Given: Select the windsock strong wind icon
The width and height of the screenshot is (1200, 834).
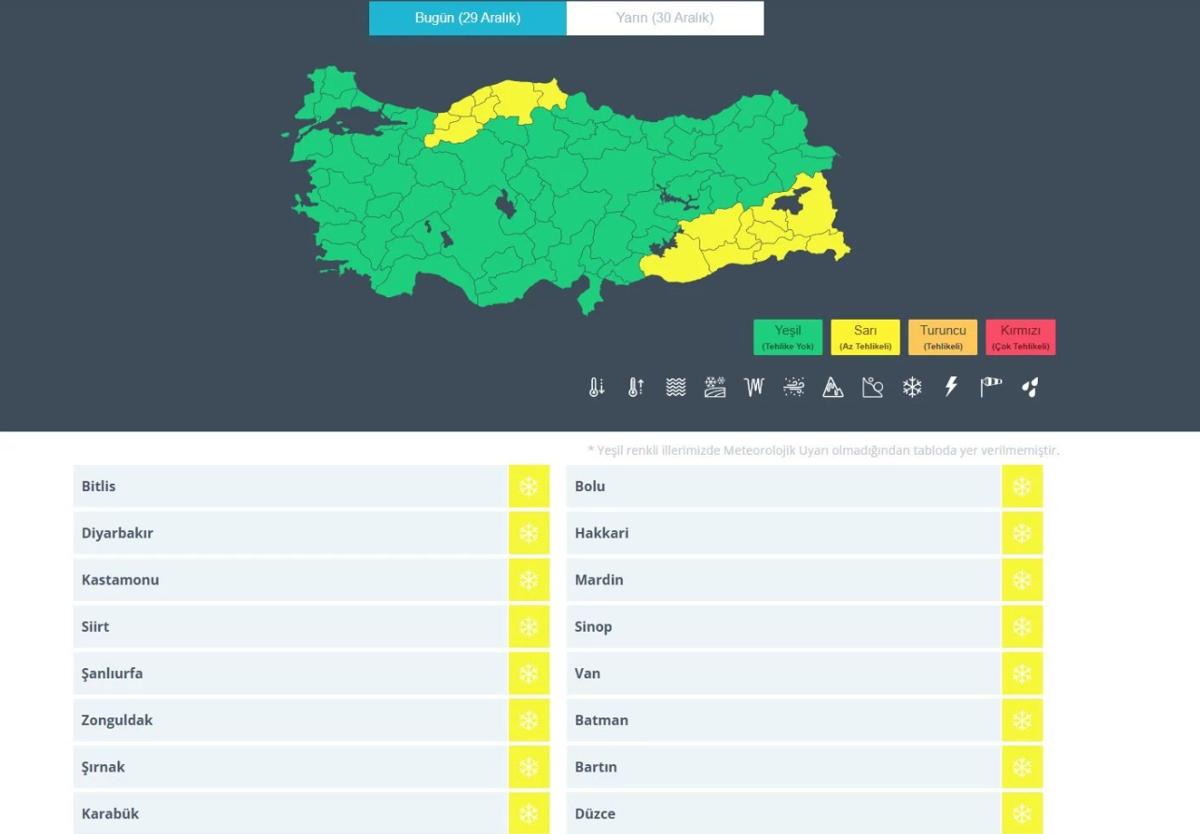Looking at the screenshot, I should point(991,387).
